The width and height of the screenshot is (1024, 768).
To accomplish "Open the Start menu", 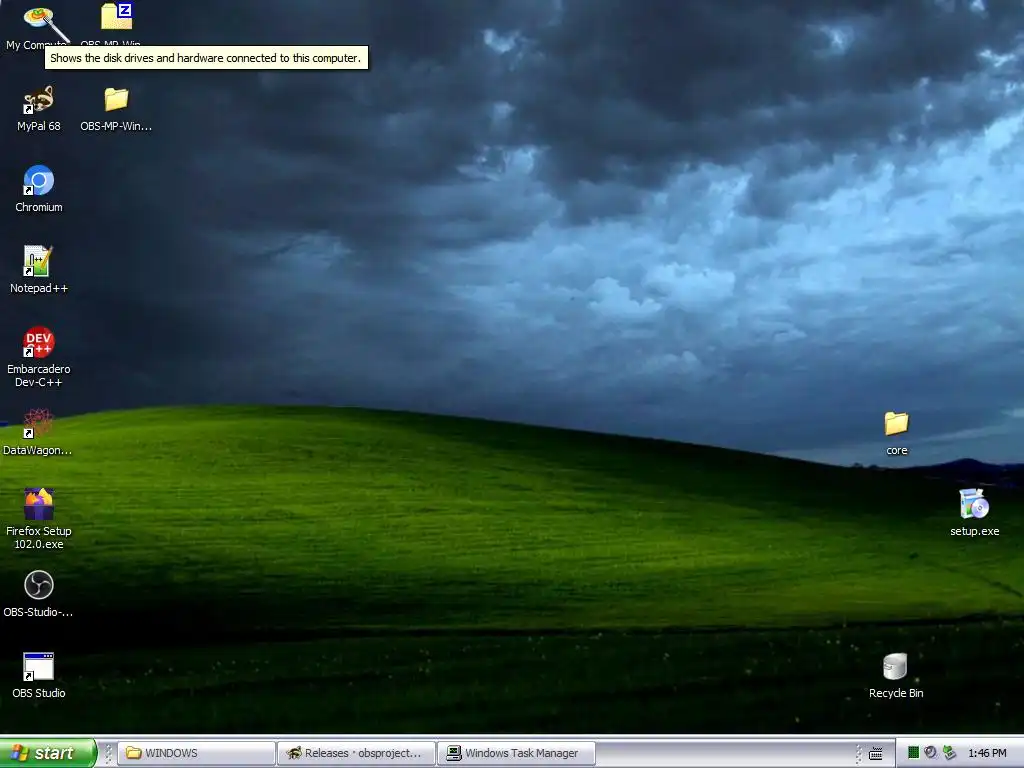I will pos(48,753).
